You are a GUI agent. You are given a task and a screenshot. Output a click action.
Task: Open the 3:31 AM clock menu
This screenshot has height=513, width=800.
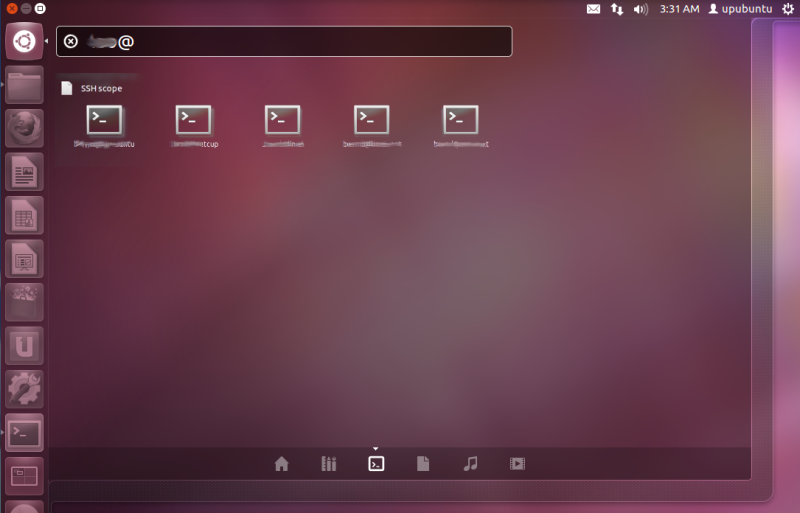pyautogui.click(x=679, y=9)
